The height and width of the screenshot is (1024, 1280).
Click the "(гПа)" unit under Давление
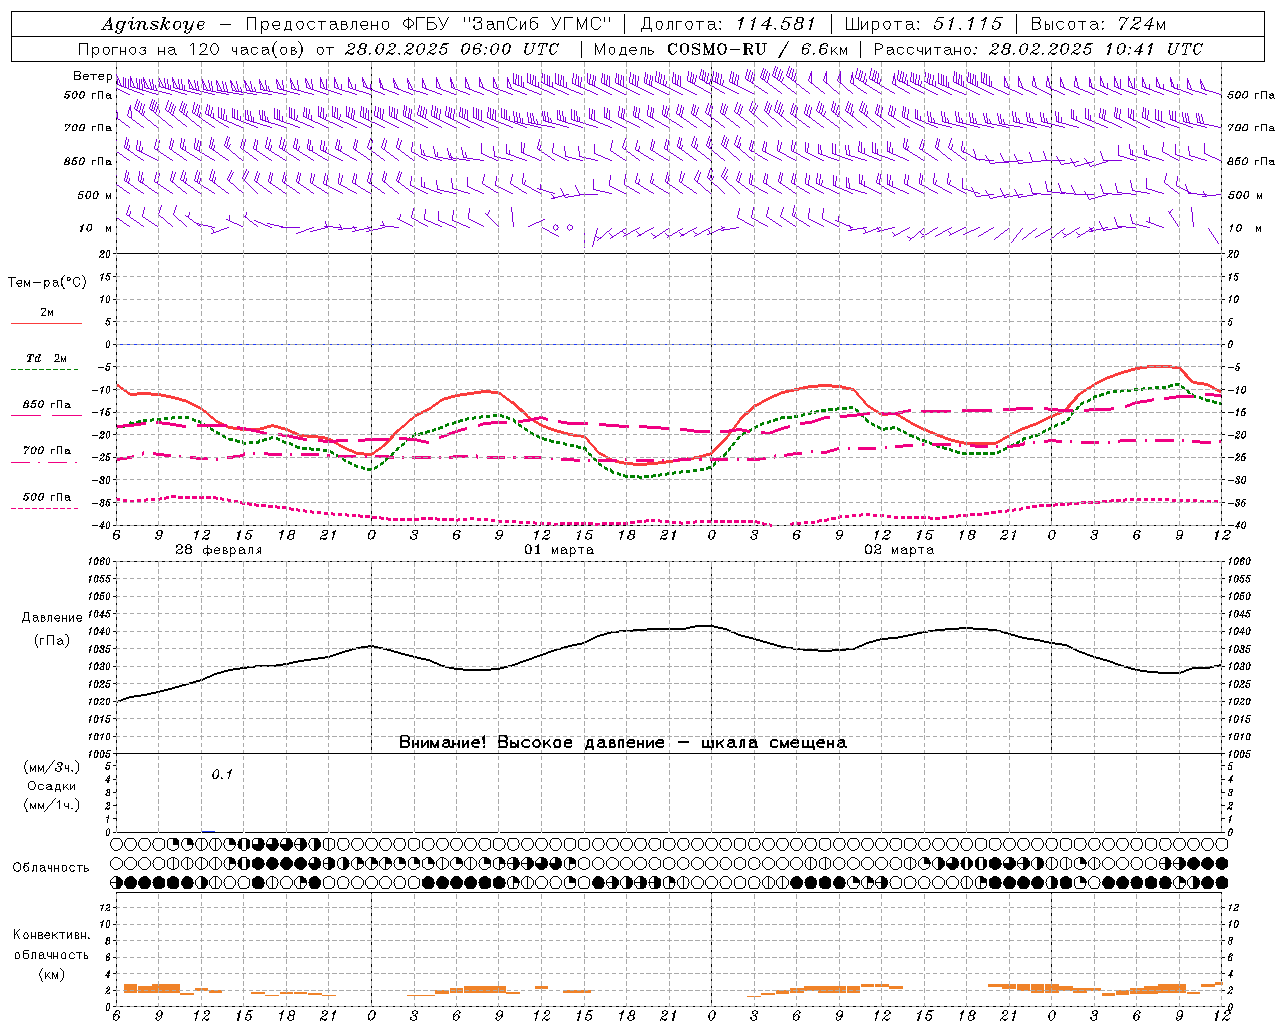coord(51,640)
